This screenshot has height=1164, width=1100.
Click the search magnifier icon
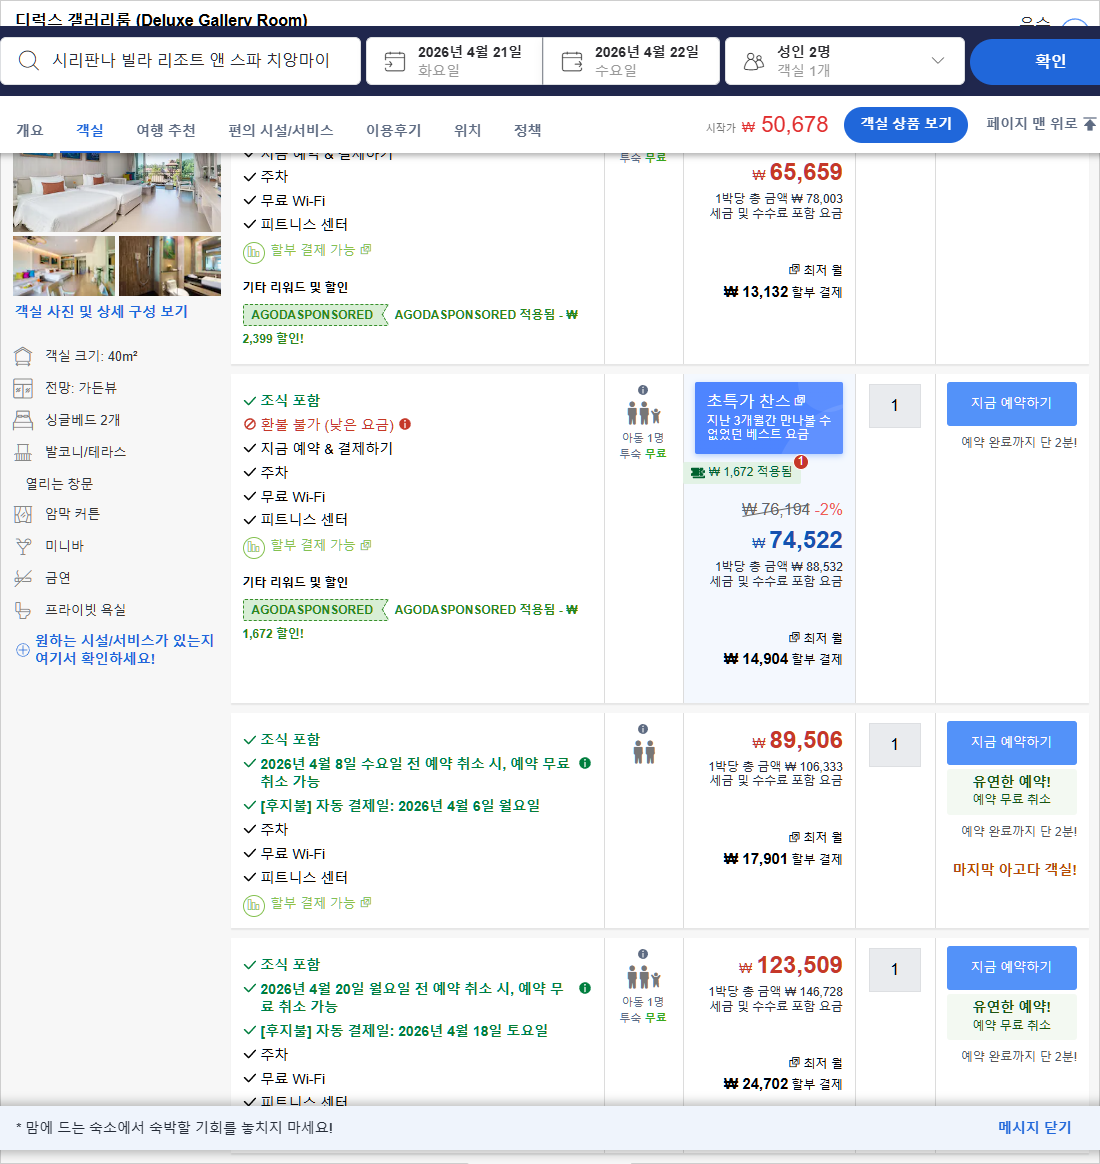(27, 61)
